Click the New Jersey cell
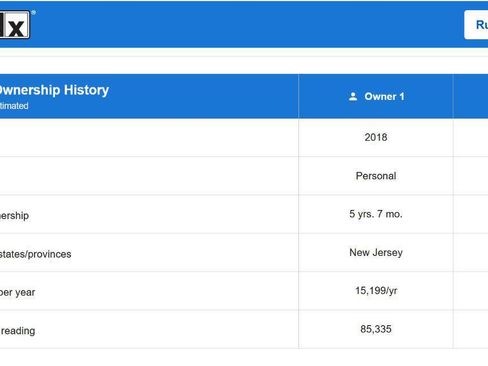This screenshot has width=488, height=366. tap(376, 252)
